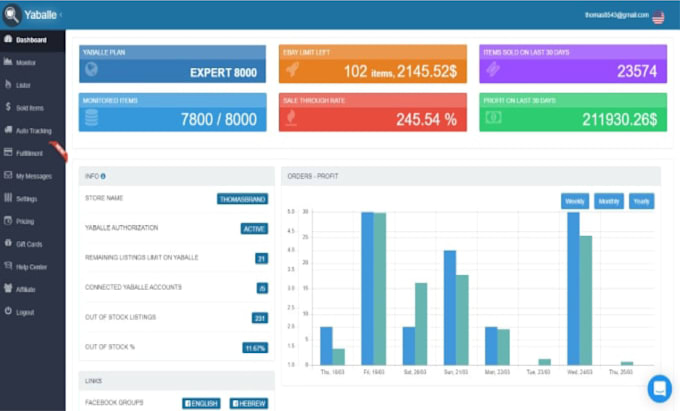This screenshot has width=680, height=411.
Task: Click the LINKS panel heading
Action: 93,381
